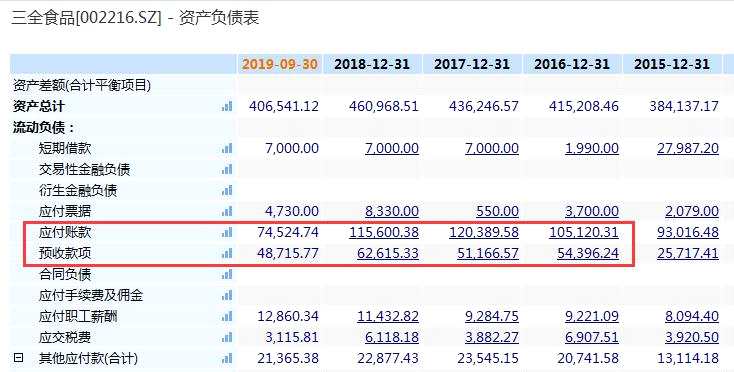The image size is (734, 372).
Task: Open 应付票据 value 2,079.00 link
Action: point(692,212)
